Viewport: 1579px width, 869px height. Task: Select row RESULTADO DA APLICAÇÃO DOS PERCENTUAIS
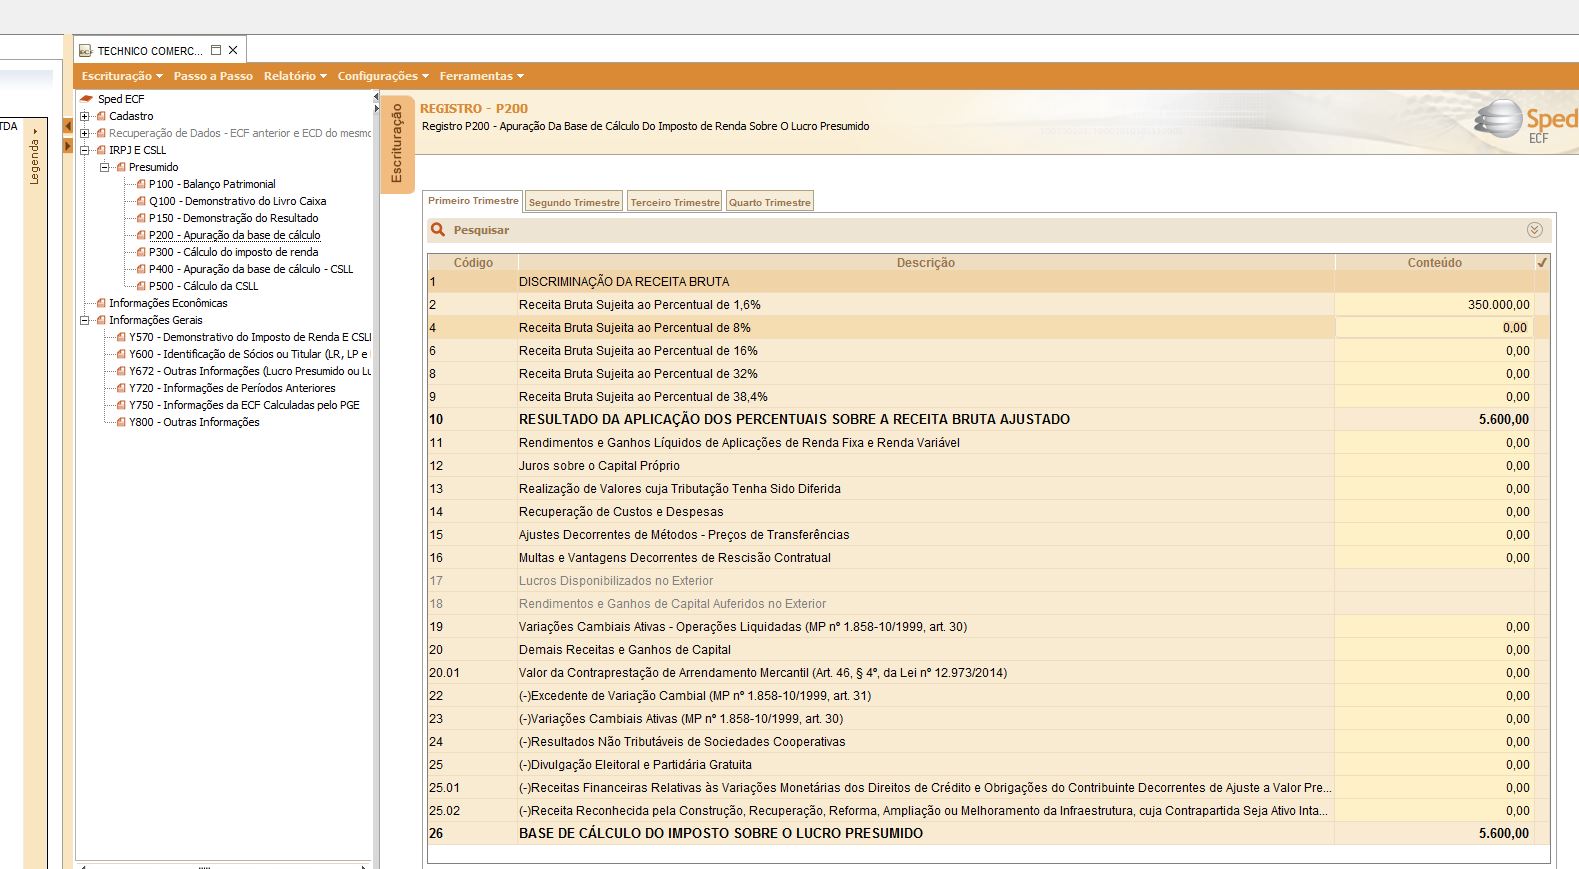(988, 420)
